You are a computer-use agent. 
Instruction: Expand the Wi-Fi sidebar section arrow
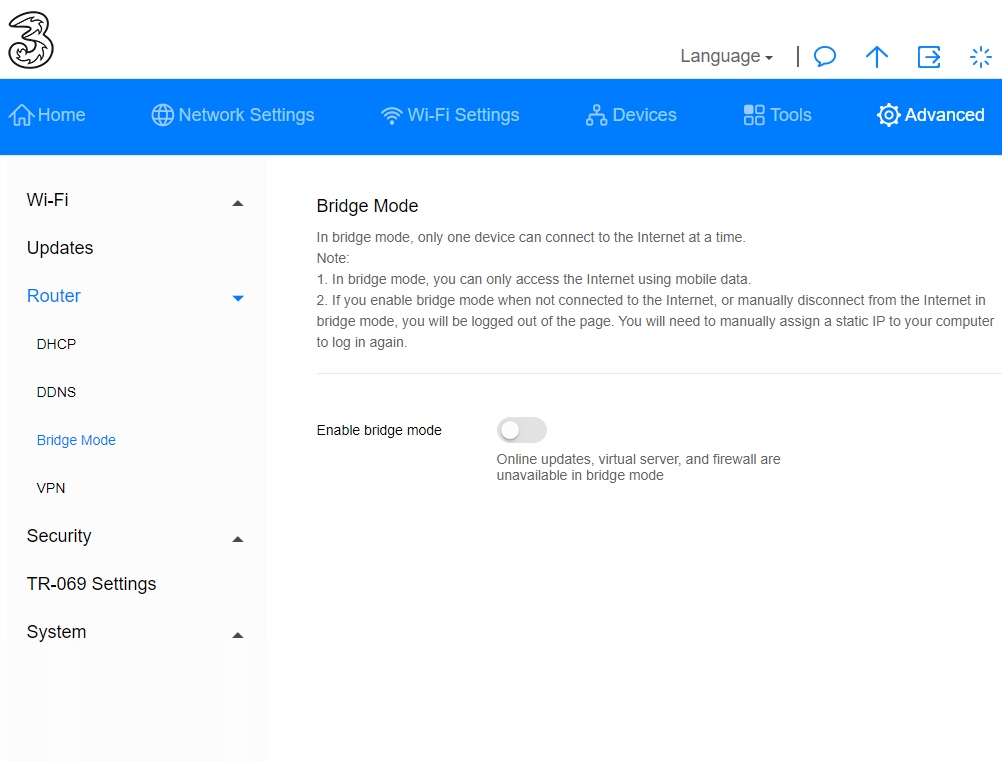click(x=238, y=203)
